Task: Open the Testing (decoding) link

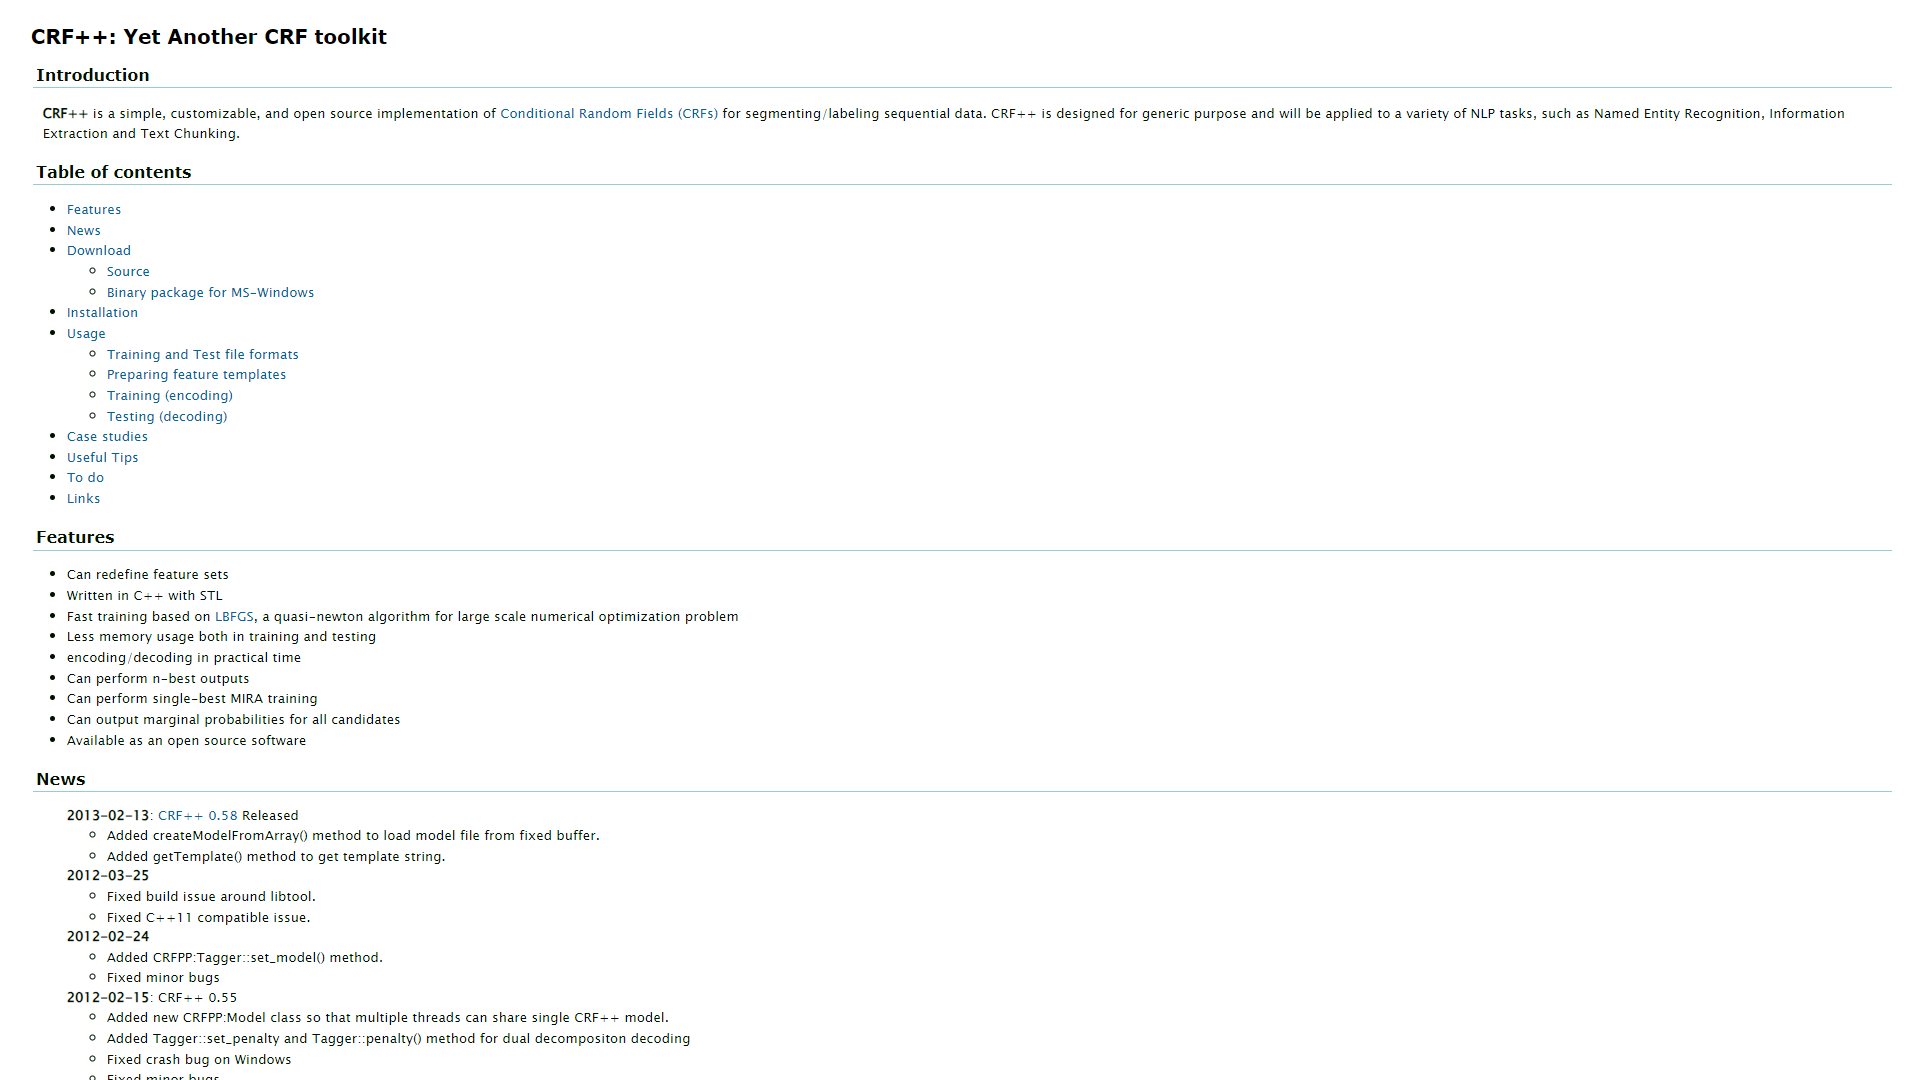Action: (167, 417)
